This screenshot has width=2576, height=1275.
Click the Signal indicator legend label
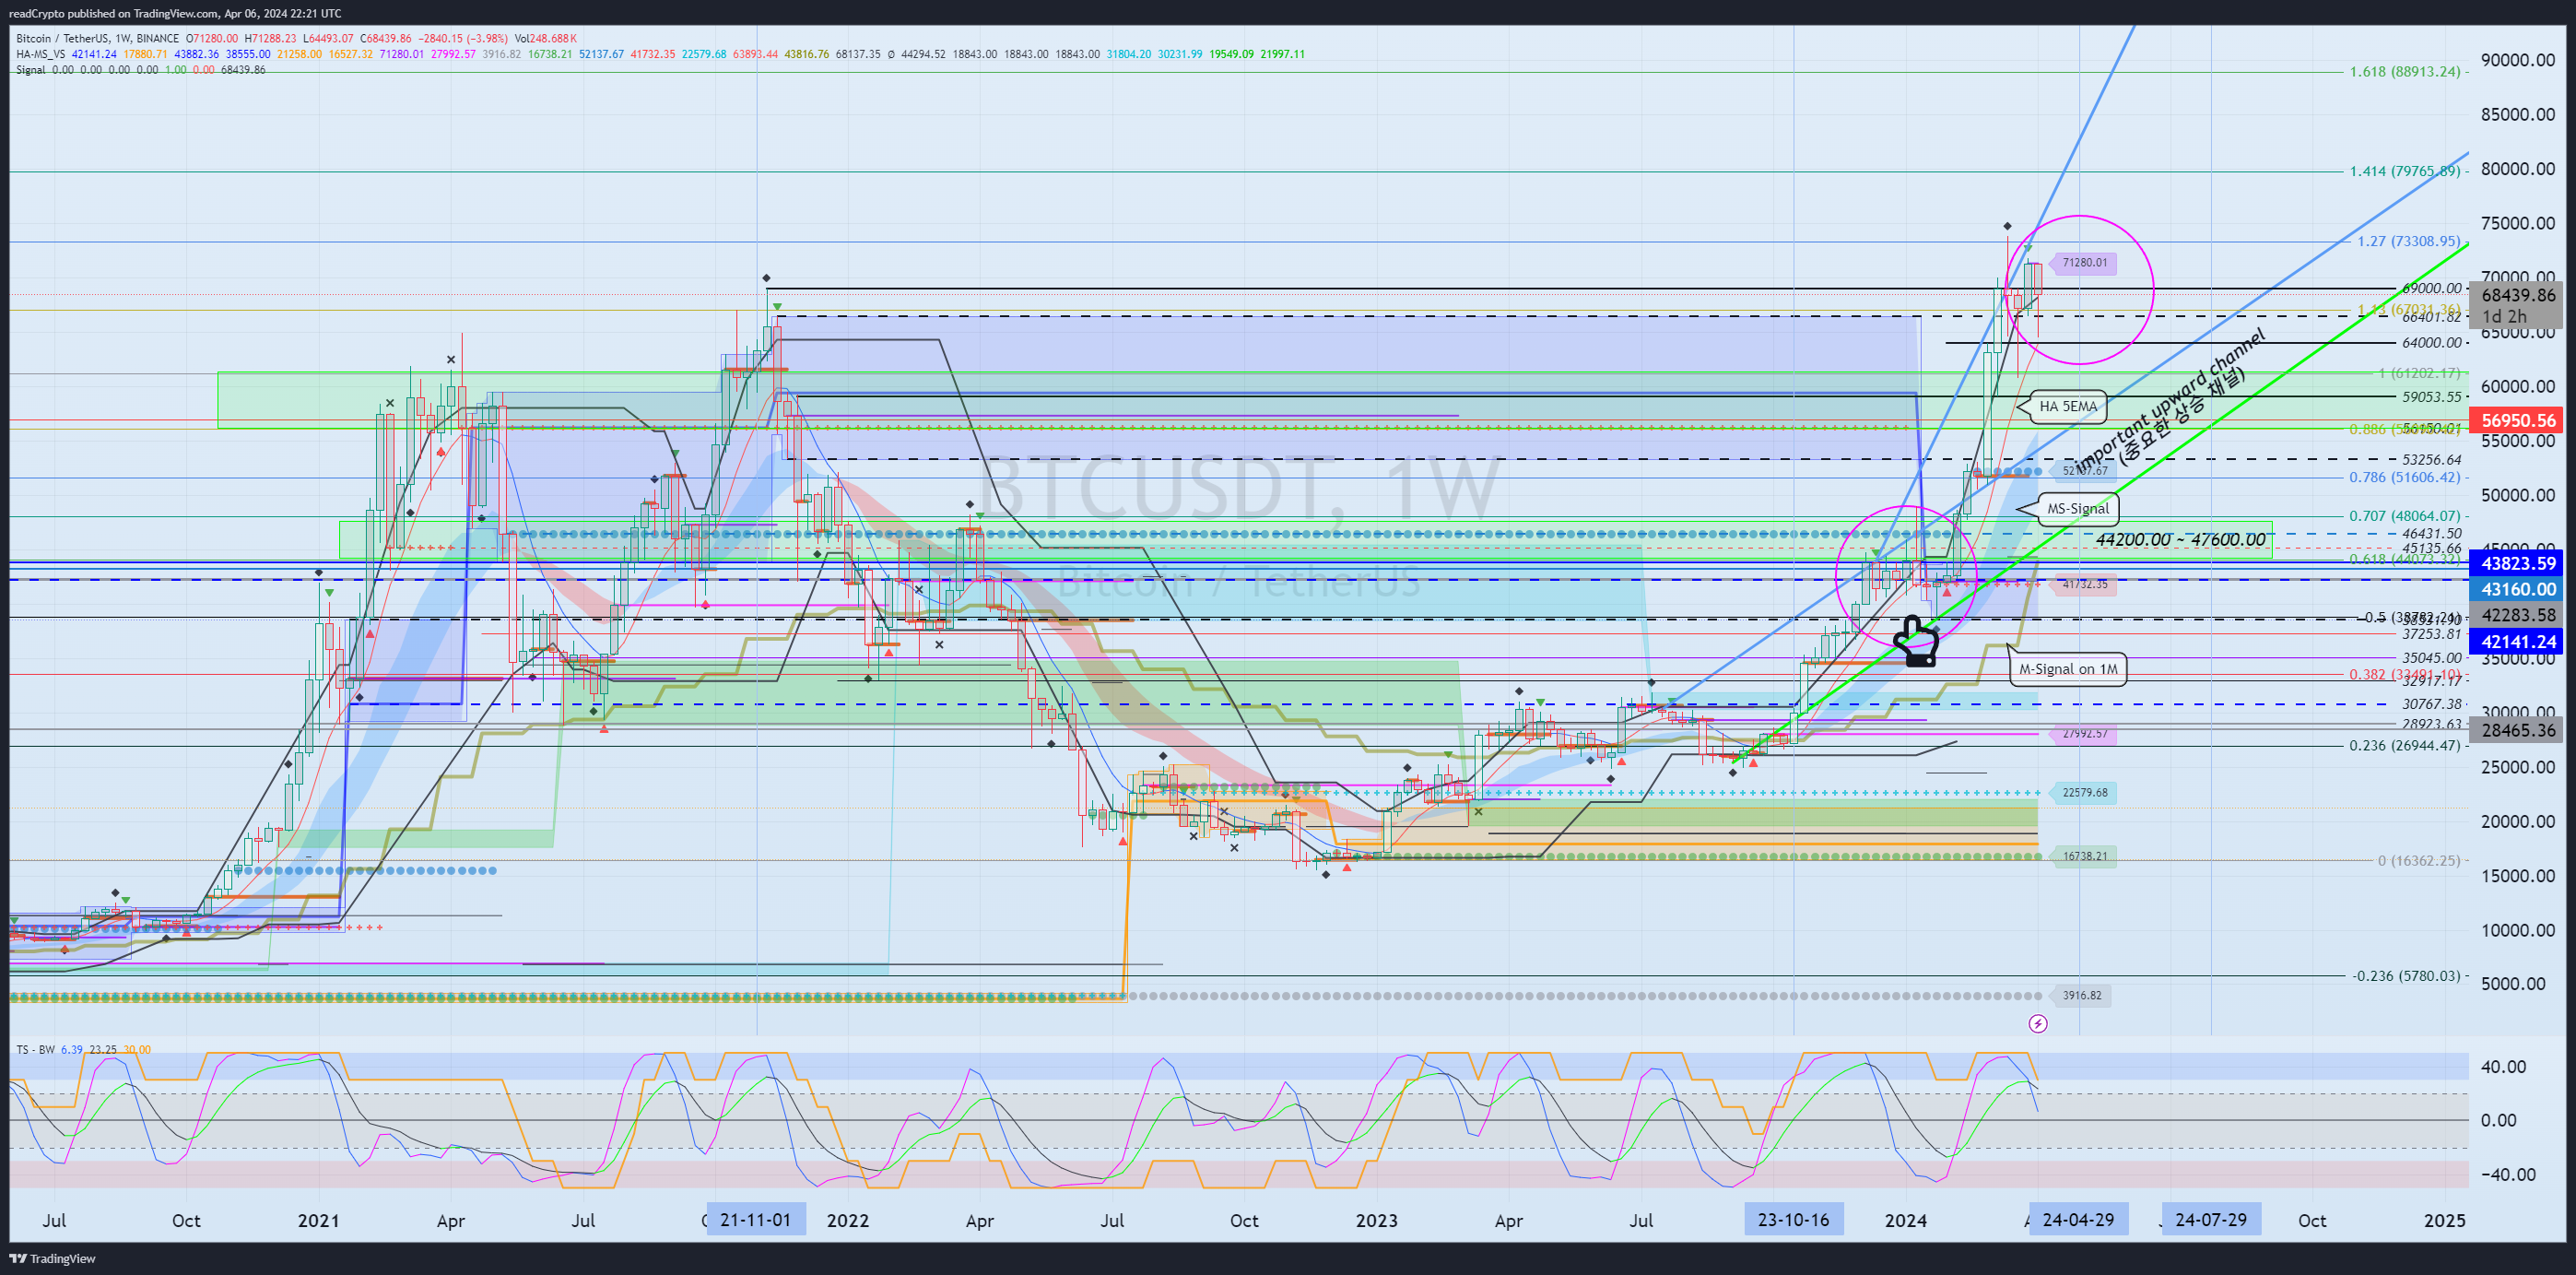point(30,70)
